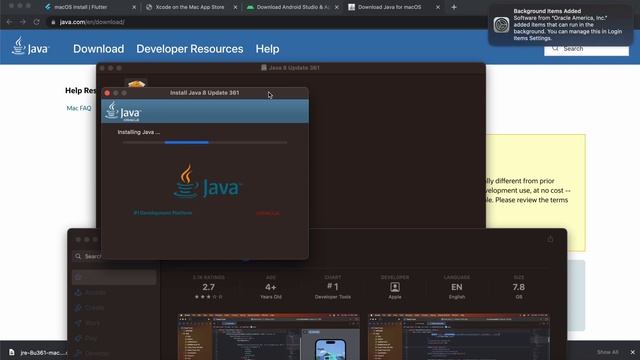Switch to the 'Download Android Studio' tab

292,7
